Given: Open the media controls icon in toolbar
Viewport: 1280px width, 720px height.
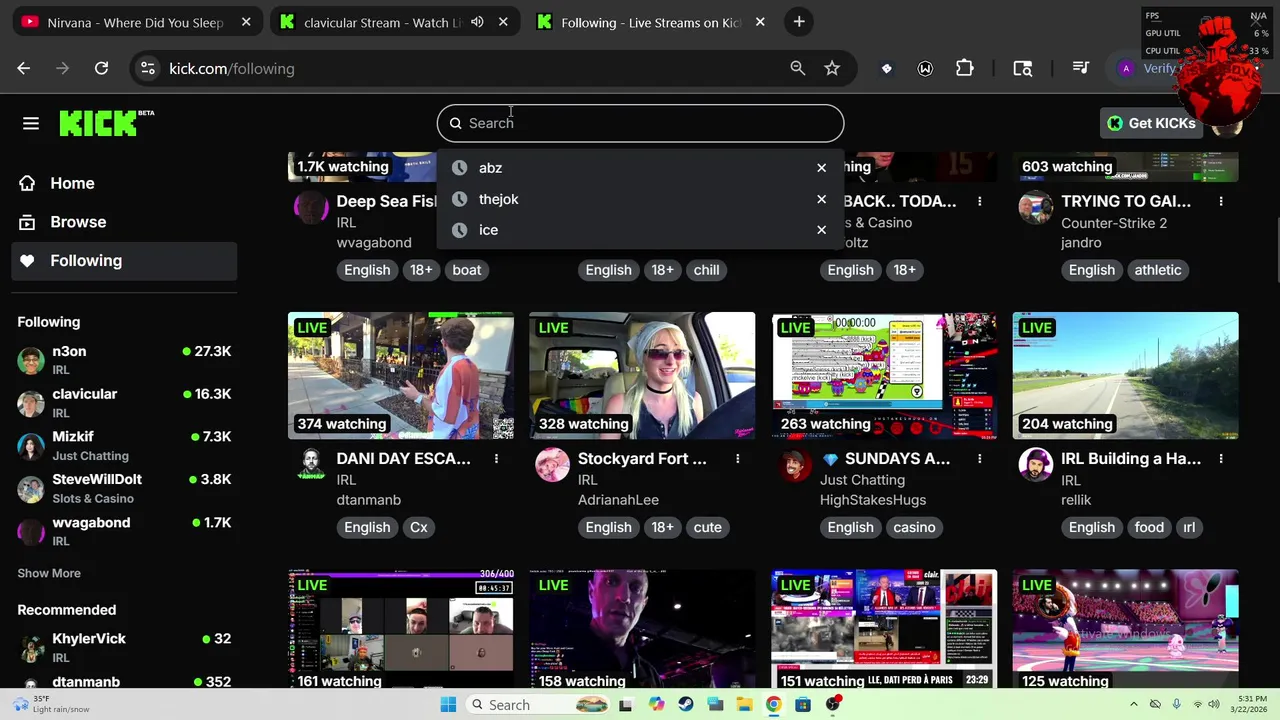Looking at the screenshot, I should 1080,68.
